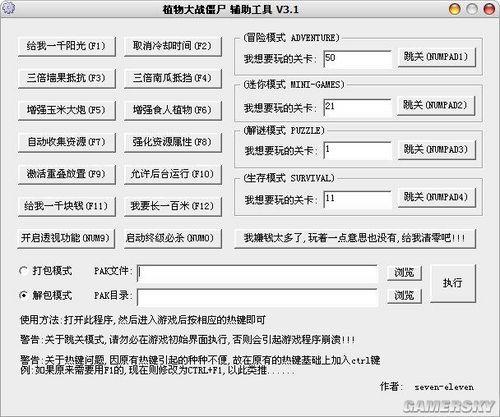Image resolution: width=500 pixels, height=417 pixels.
Task: Click author name seven-eleven
Action: [x=444, y=387]
